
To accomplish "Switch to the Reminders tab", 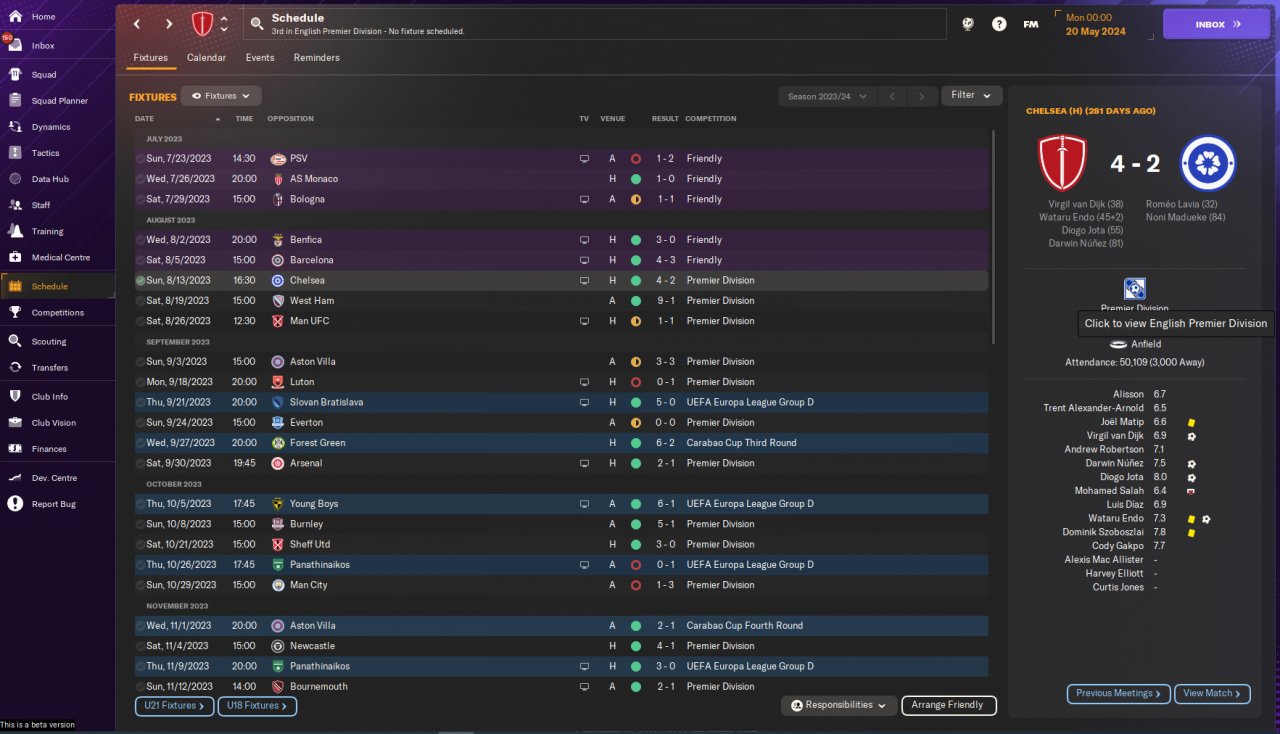I will 316,58.
